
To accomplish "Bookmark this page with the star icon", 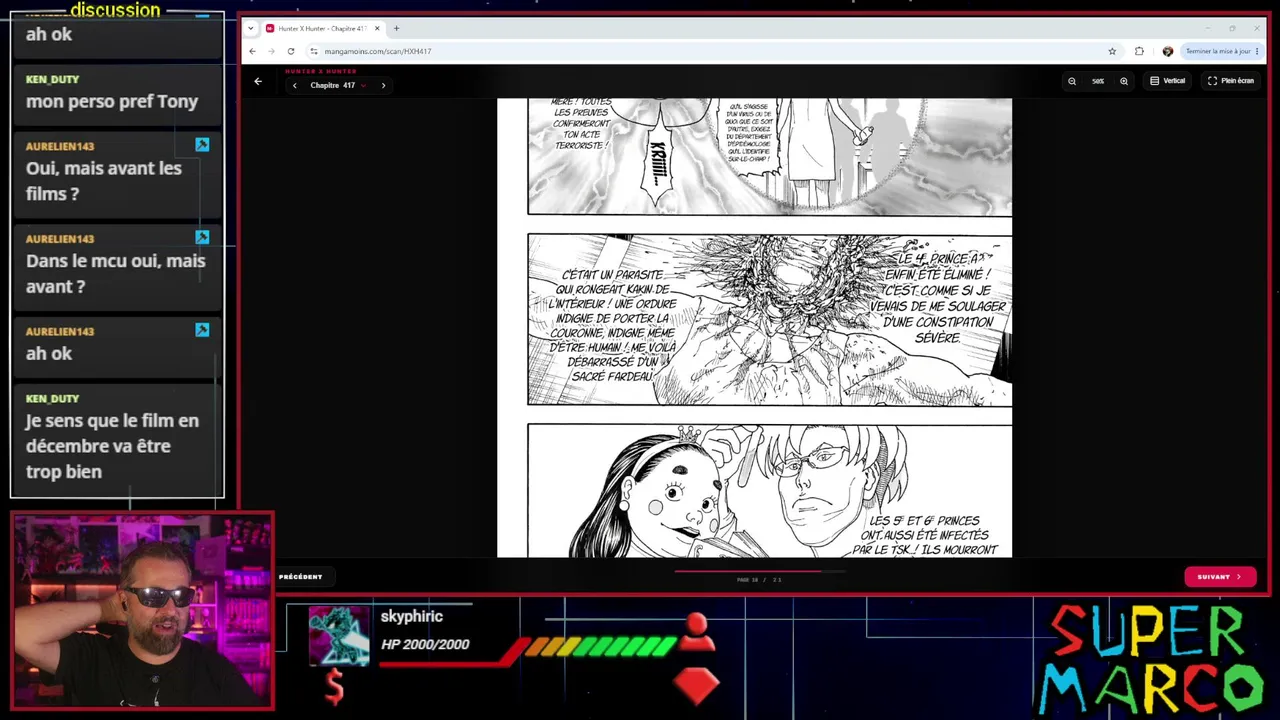I will click(1112, 51).
